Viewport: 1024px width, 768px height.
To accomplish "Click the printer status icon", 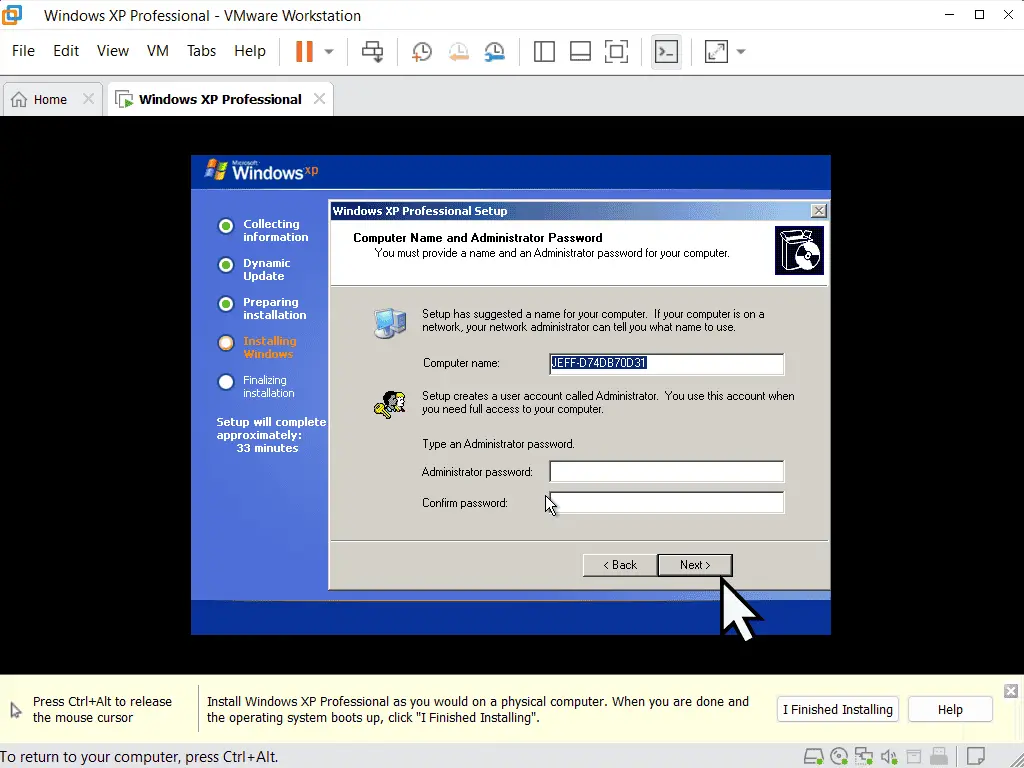I will [914, 756].
